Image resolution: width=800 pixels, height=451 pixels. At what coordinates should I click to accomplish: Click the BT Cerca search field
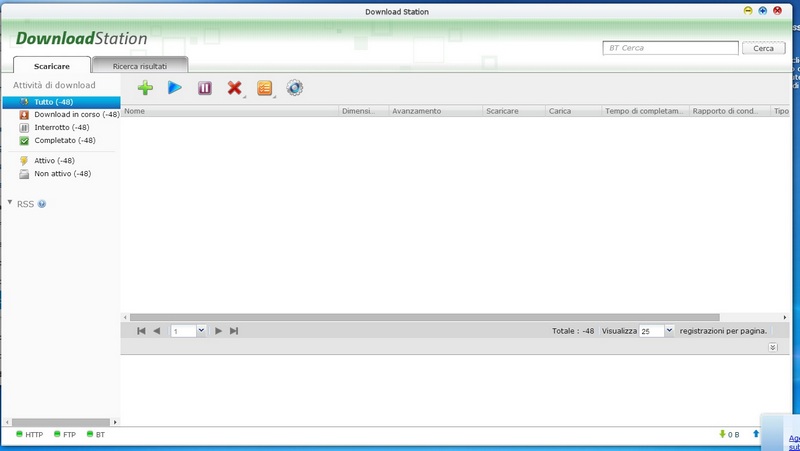point(670,48)
